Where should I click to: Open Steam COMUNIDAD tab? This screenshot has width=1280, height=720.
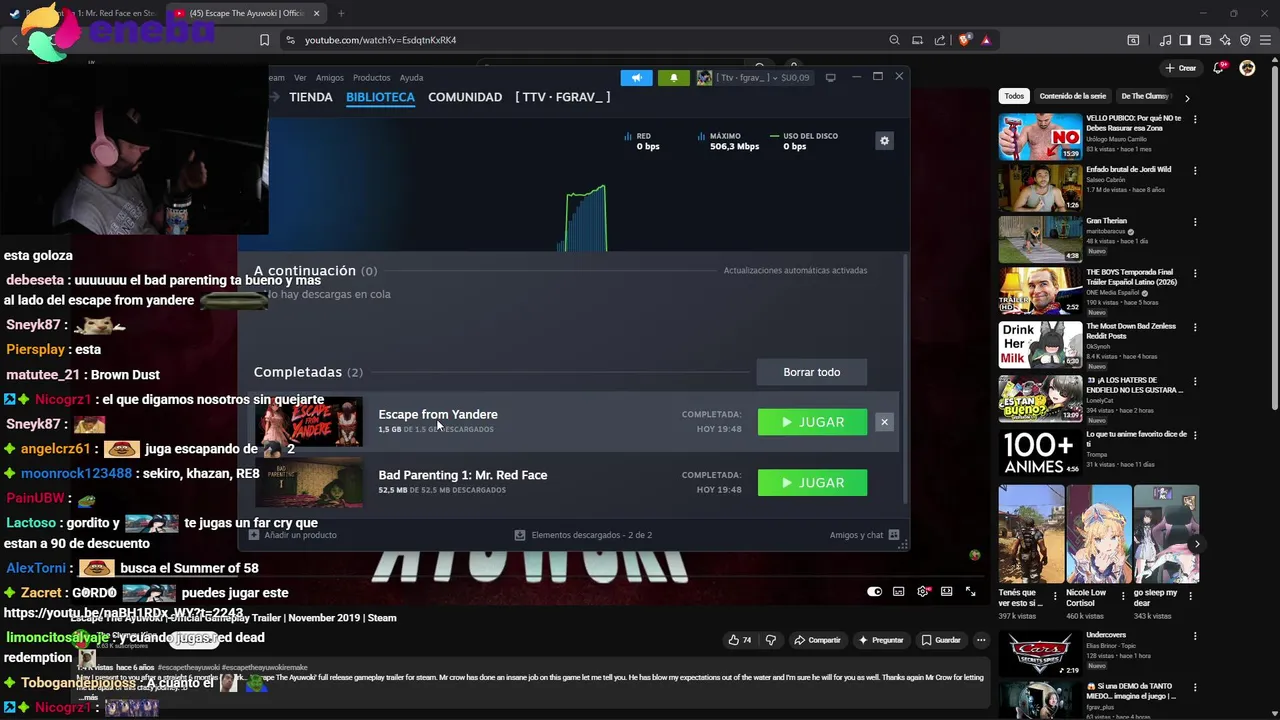465,97
